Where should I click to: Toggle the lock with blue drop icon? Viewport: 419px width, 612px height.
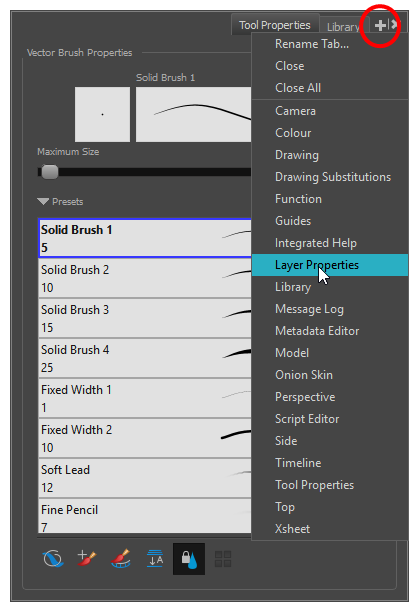[x=189, y=559]
